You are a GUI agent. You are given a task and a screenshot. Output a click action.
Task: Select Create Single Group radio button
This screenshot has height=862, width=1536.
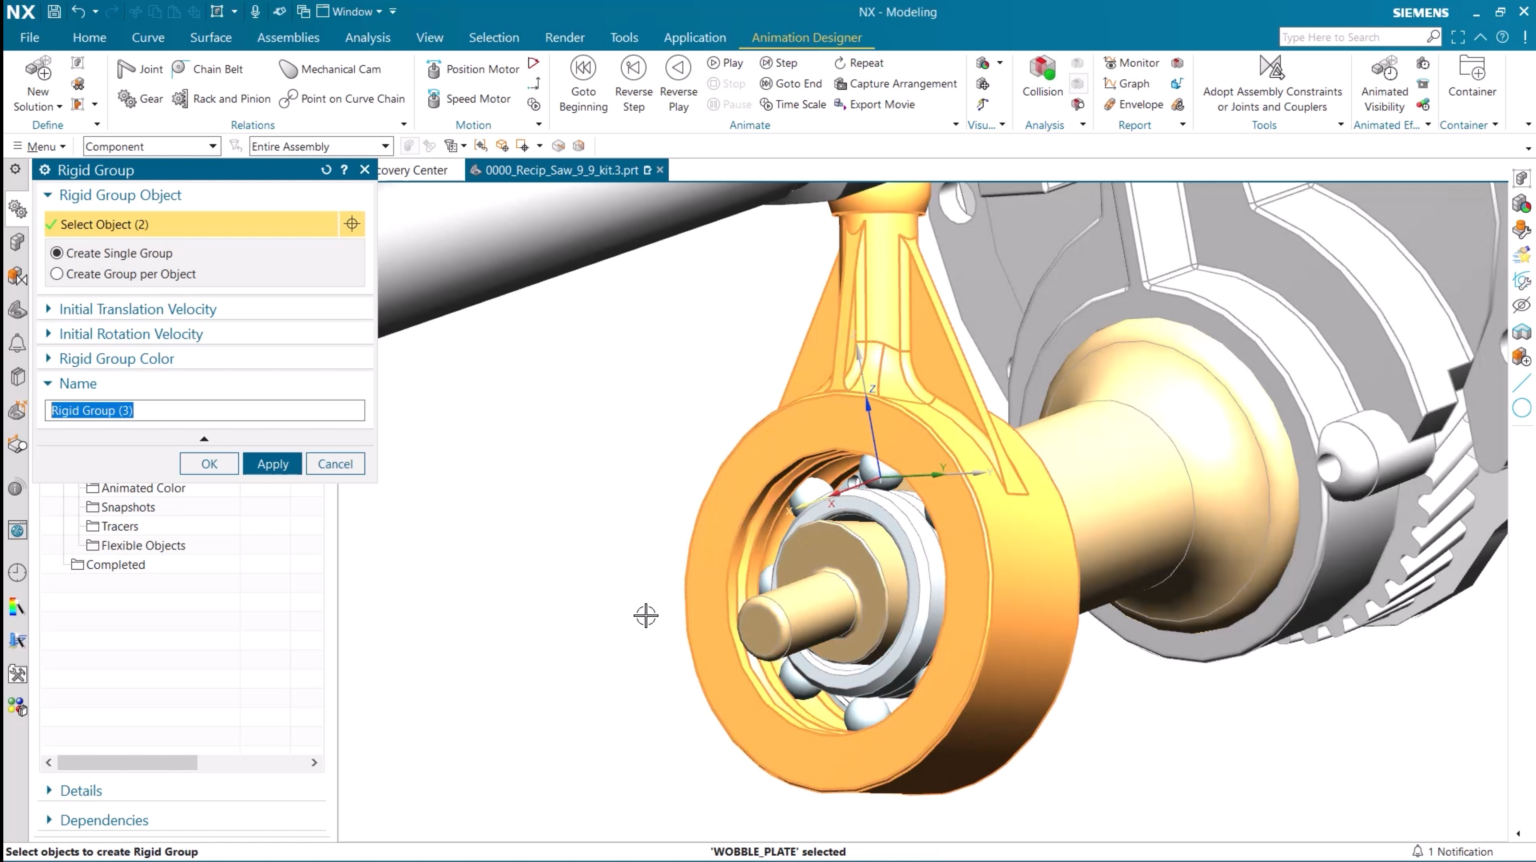click(57, 253)
